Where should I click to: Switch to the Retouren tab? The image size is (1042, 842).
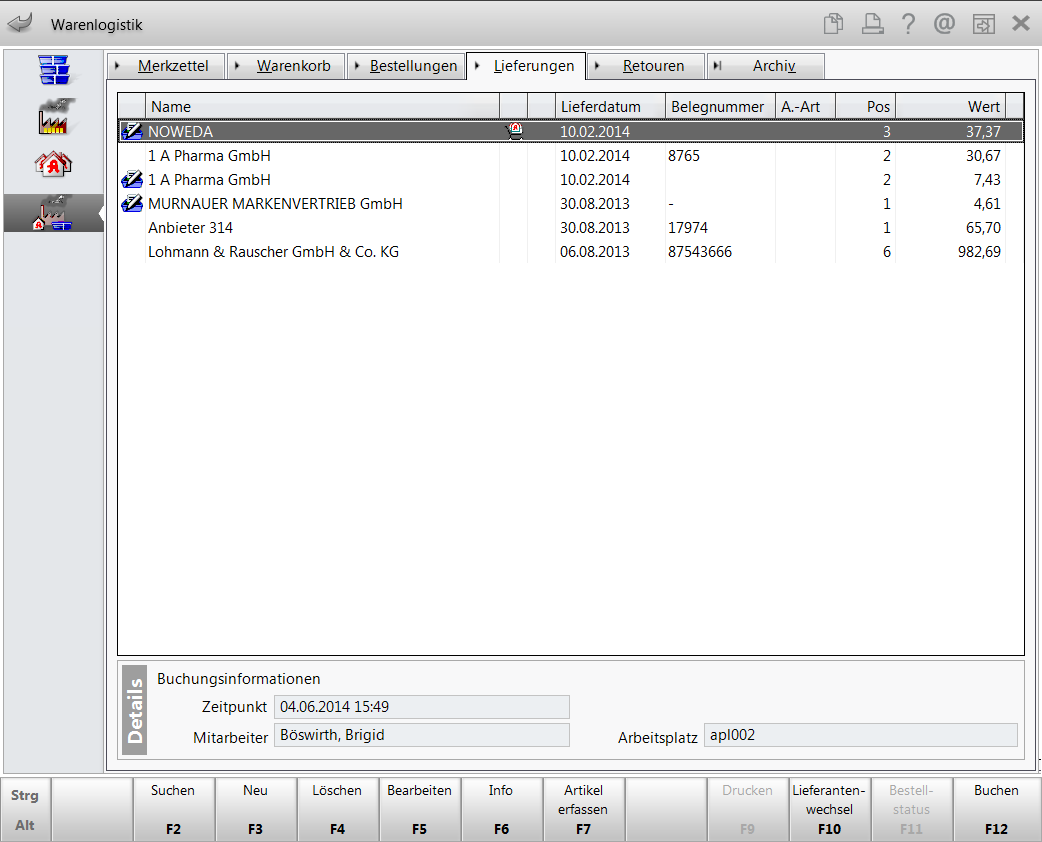click(646, 66)
